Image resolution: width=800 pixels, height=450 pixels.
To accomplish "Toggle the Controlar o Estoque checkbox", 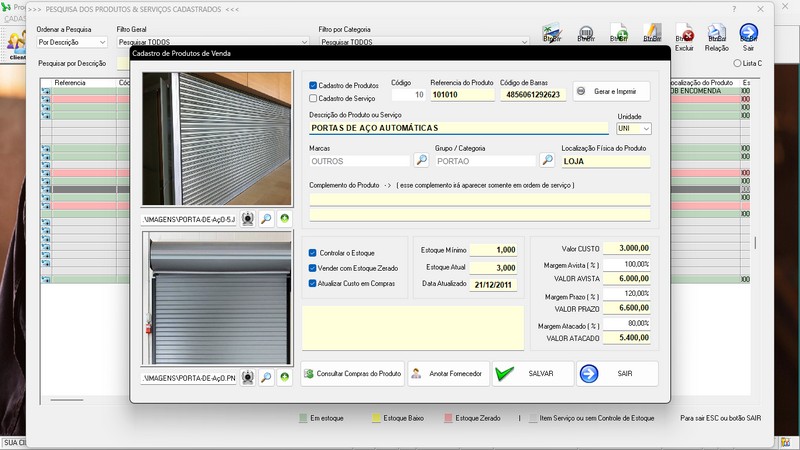I will click(312, 253).
